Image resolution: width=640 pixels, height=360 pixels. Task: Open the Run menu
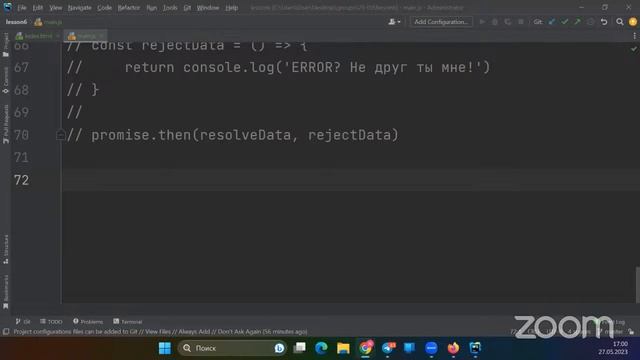point(151,8)
